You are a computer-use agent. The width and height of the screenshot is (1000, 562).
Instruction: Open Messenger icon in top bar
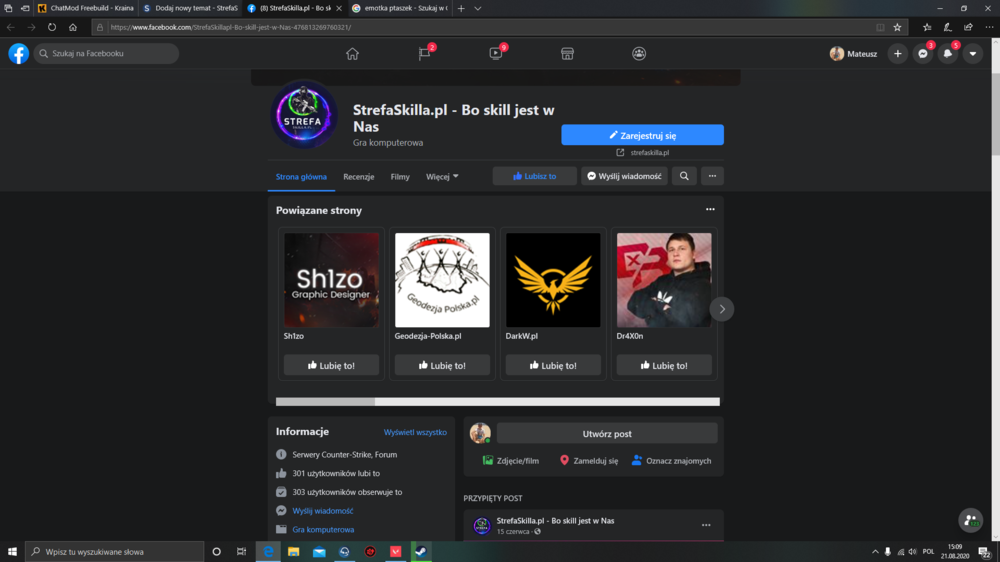[x=922, y=54]
